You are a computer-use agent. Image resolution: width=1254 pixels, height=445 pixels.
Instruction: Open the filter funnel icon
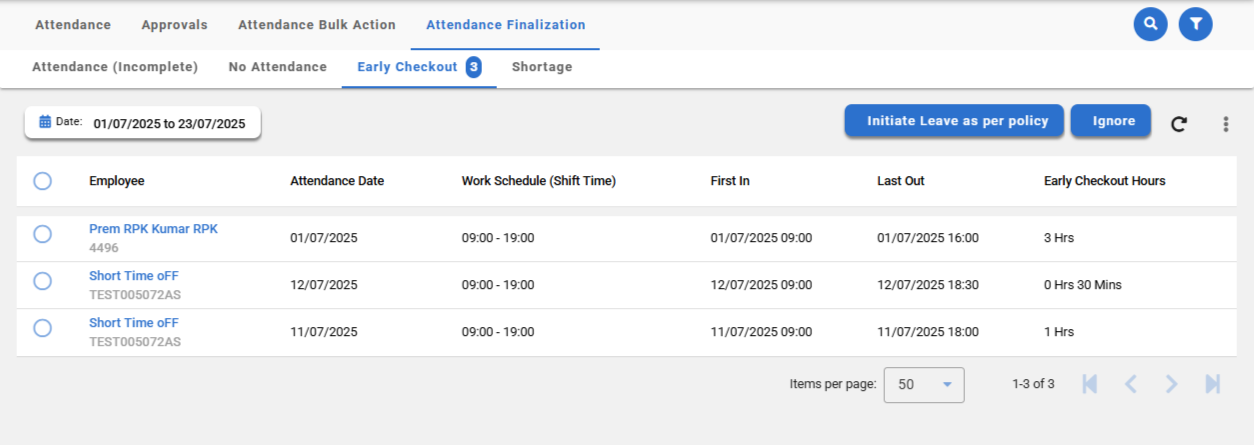[x=1195, y=23]
